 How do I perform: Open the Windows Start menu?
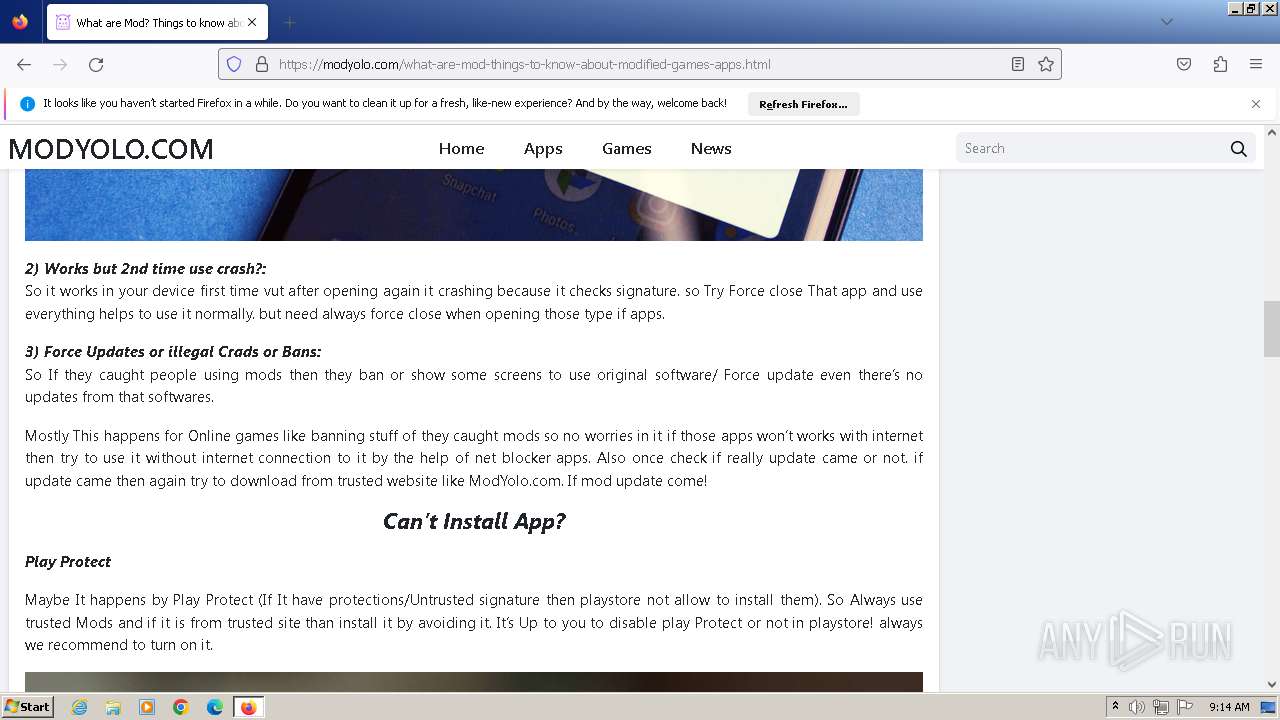(x=27, y=707)
